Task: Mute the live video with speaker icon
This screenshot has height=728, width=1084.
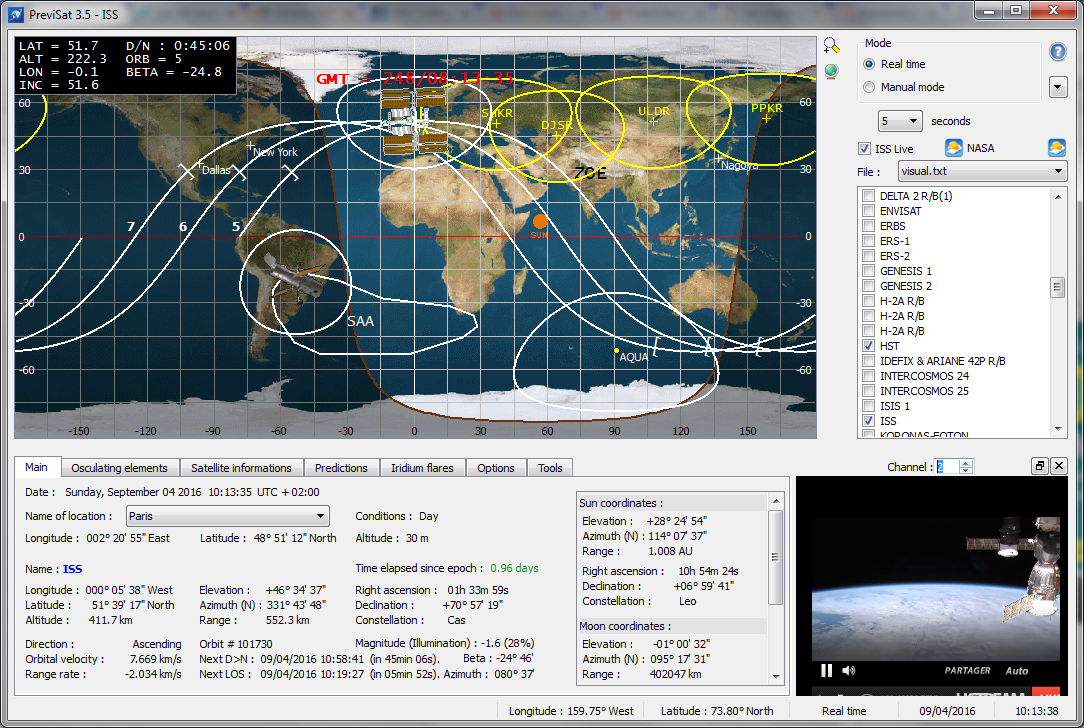Action: click(x=848, y=670)
